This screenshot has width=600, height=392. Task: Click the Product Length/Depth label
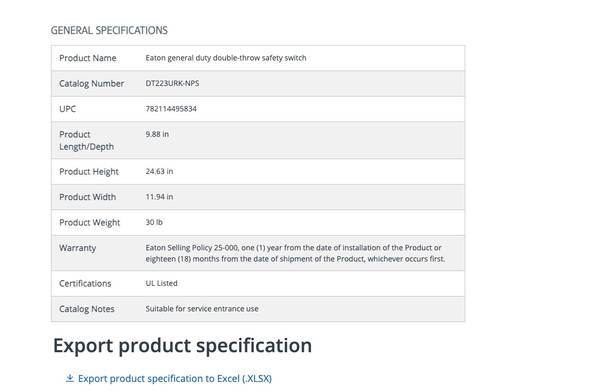tap(86, 140)
